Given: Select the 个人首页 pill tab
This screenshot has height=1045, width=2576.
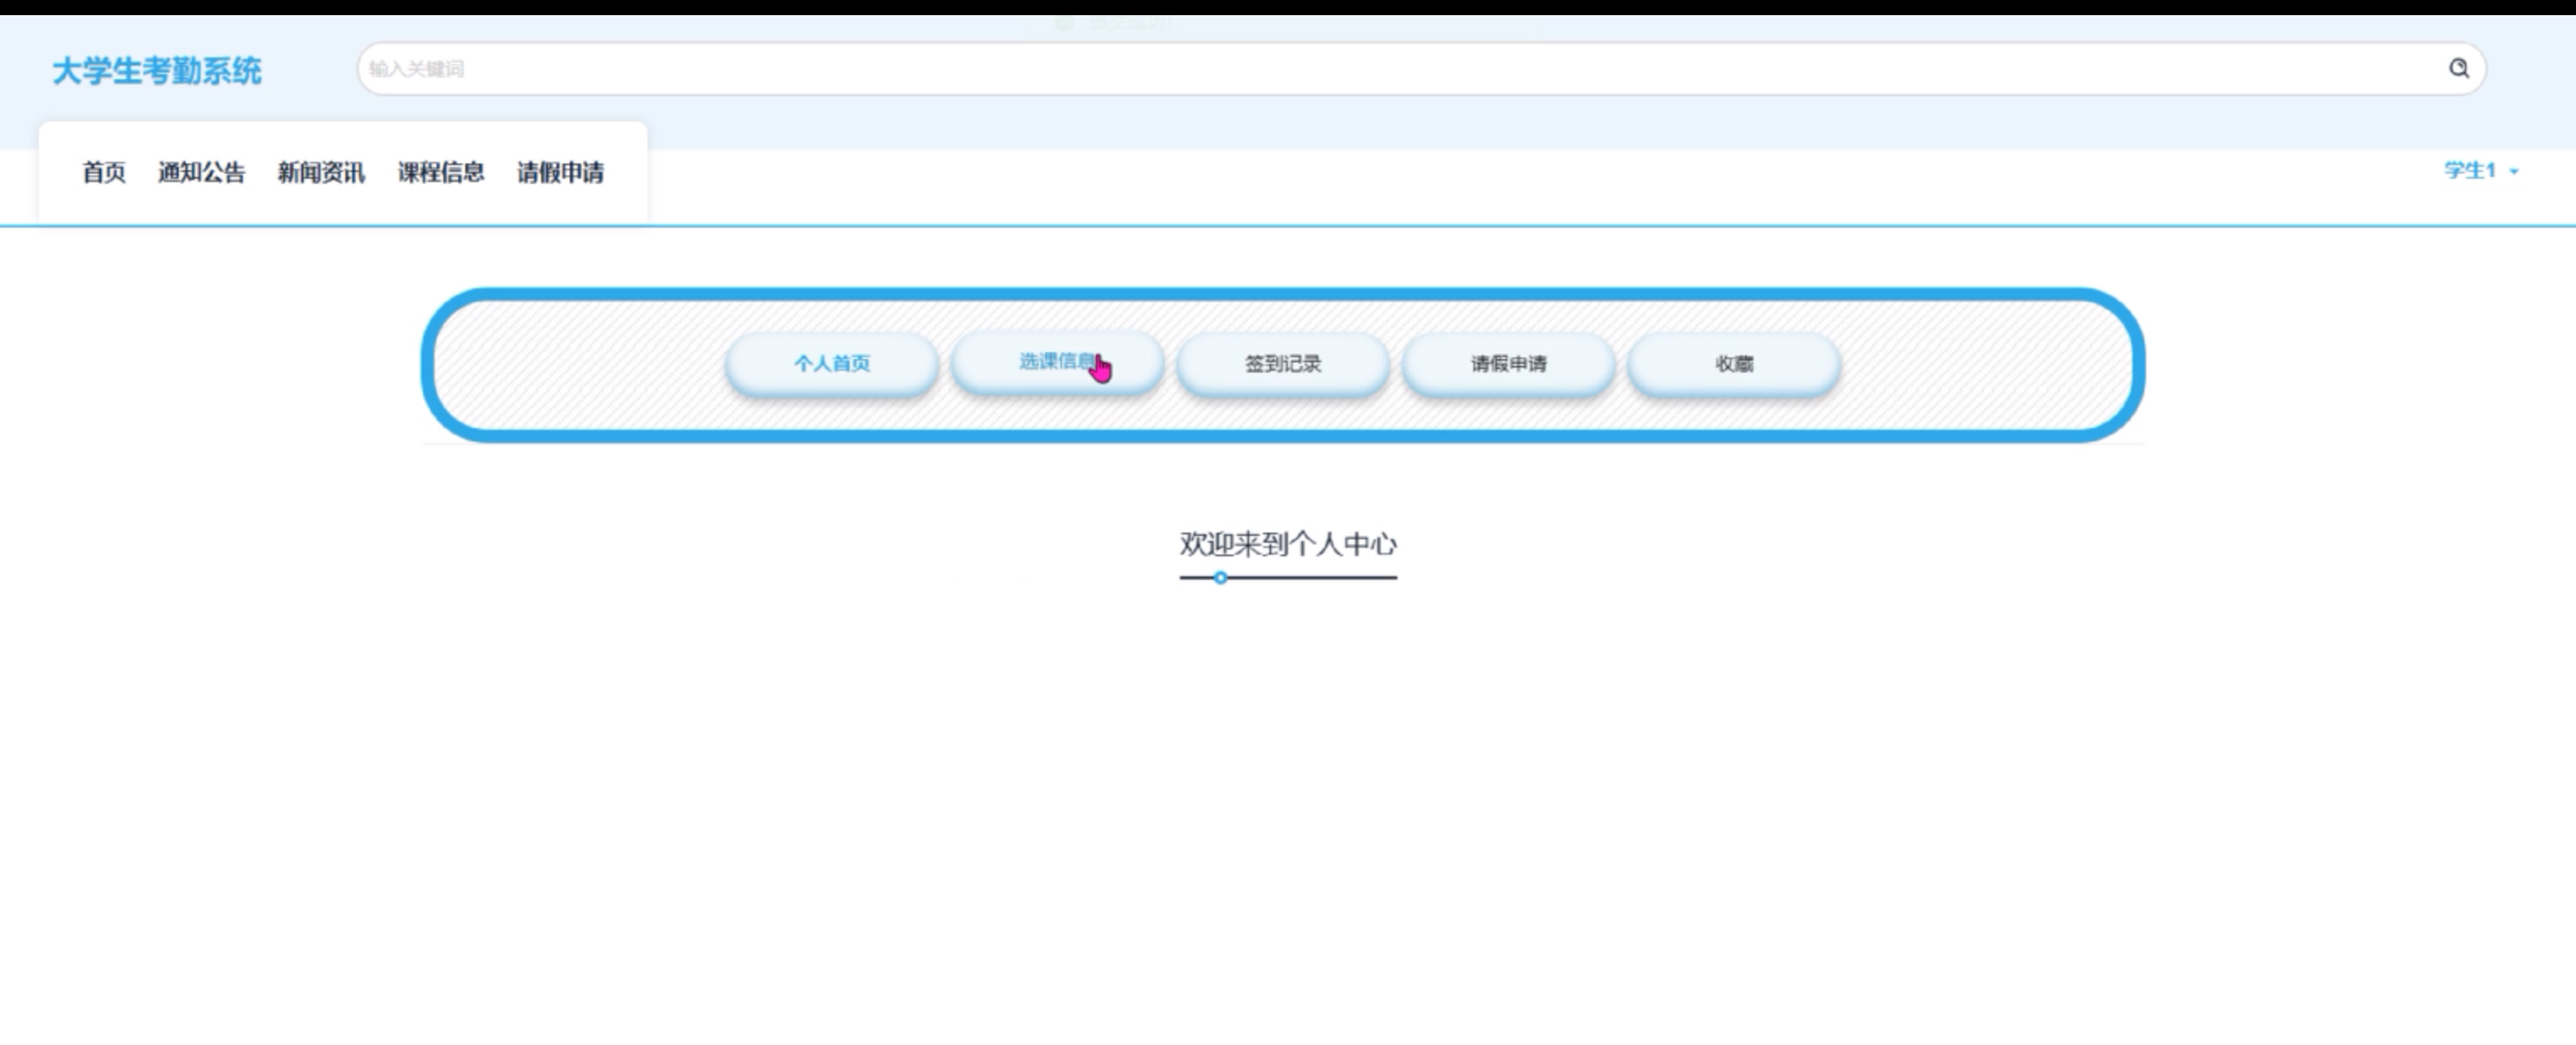Looking at the screenshot, I should 832,364.
